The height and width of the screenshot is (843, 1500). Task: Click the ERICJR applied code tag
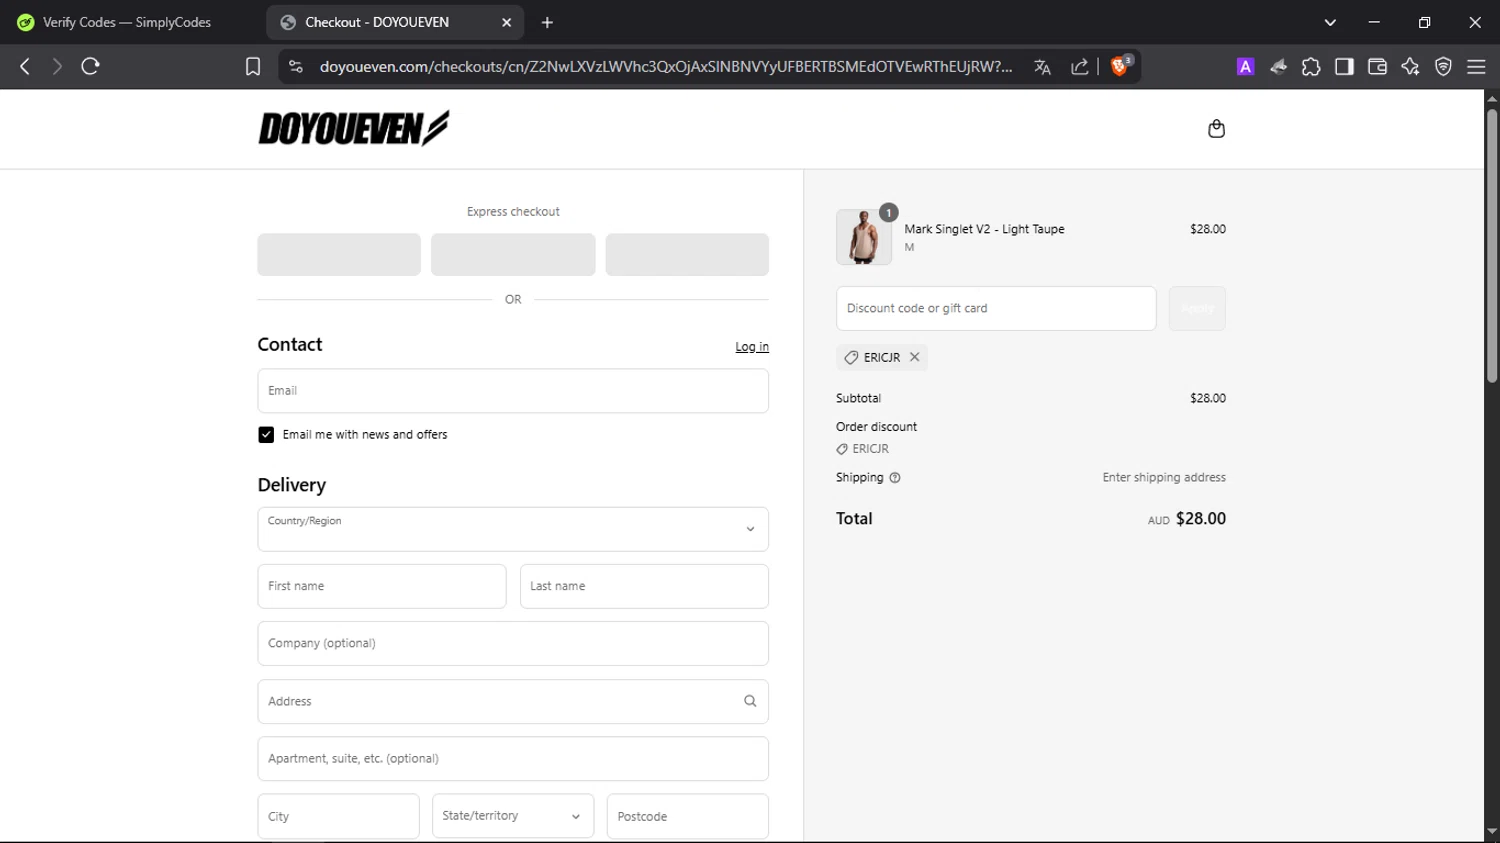point(882,357)
